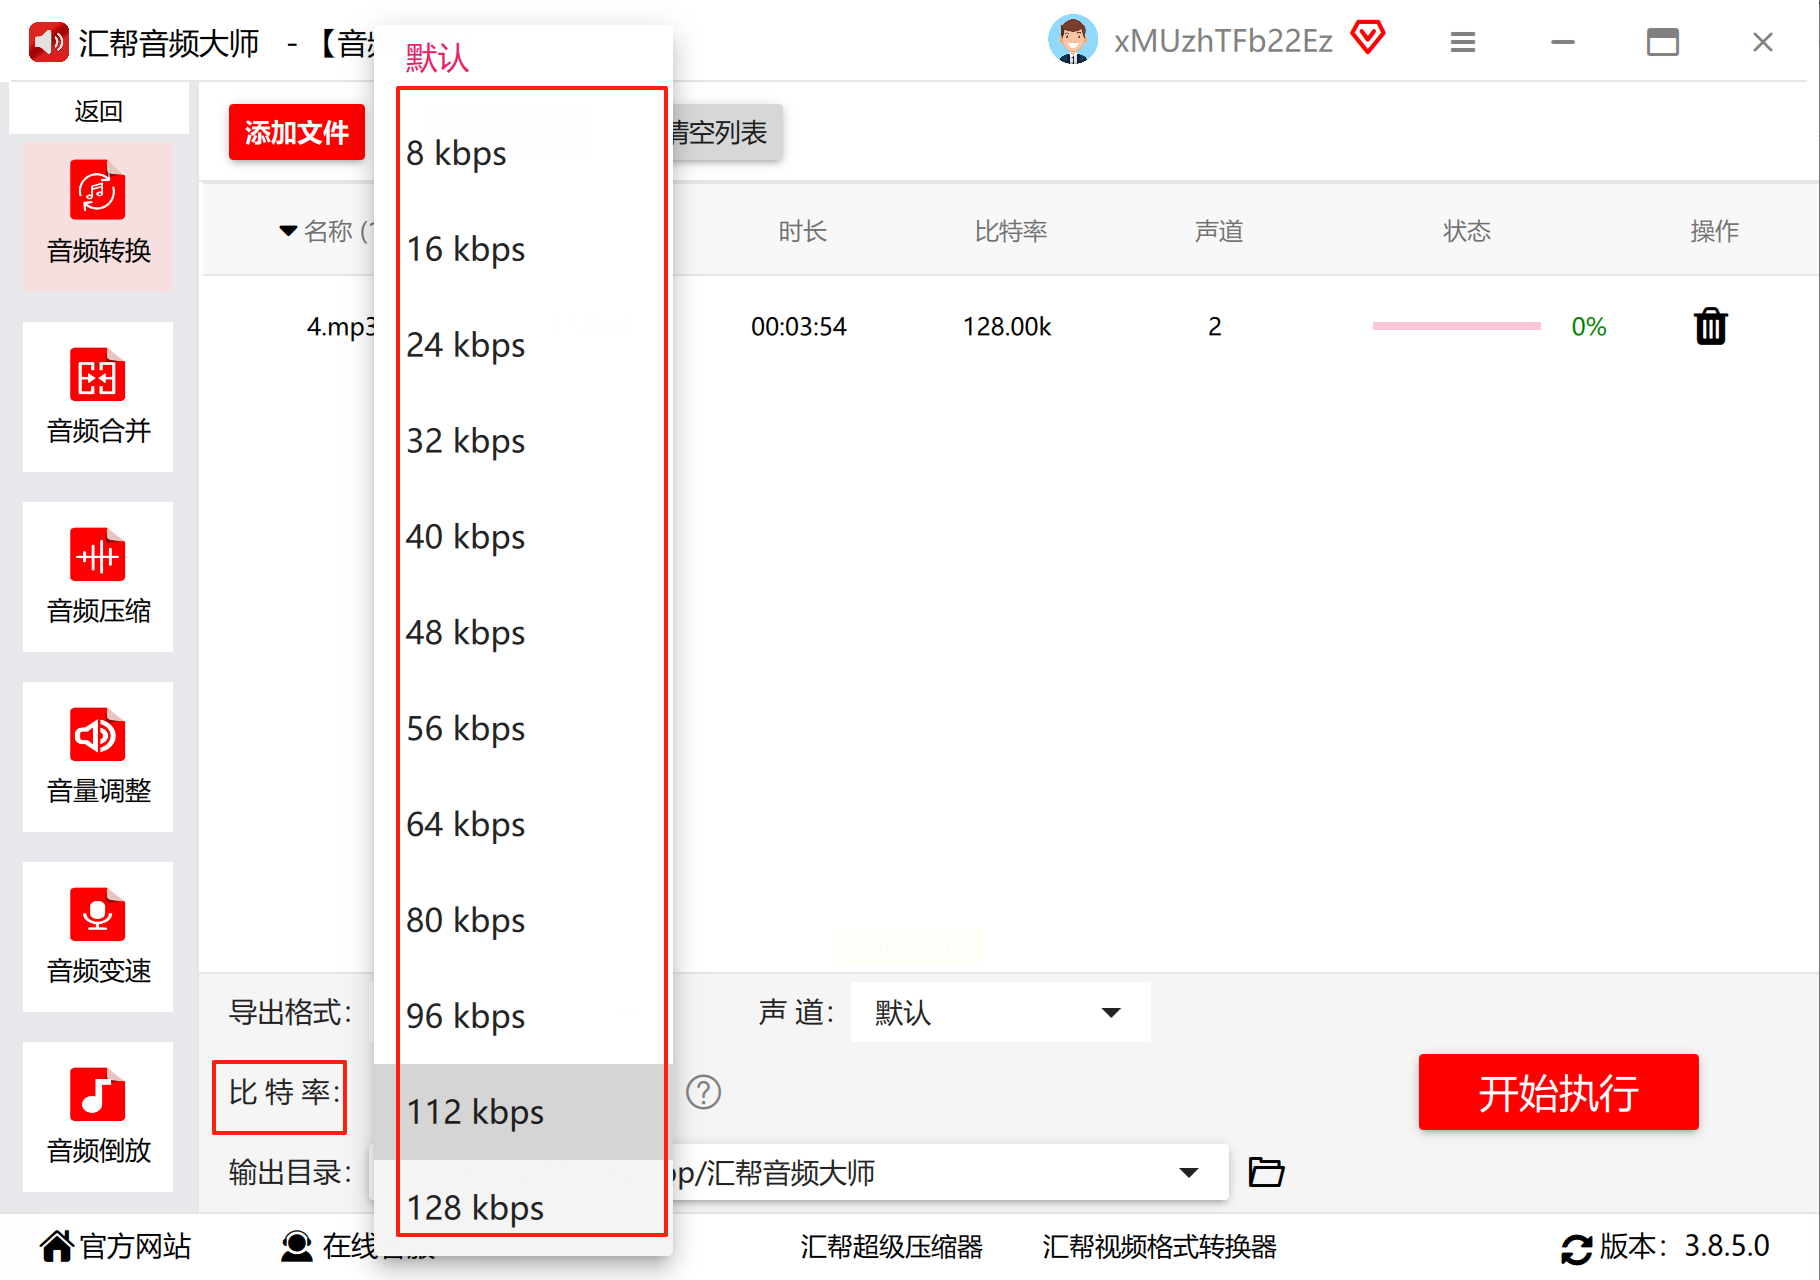Image resolution: width=1820 pixels, height=1280 pixels.
Task: Open the 音频压缩 audio compression tool
Action: coord(98,577)
